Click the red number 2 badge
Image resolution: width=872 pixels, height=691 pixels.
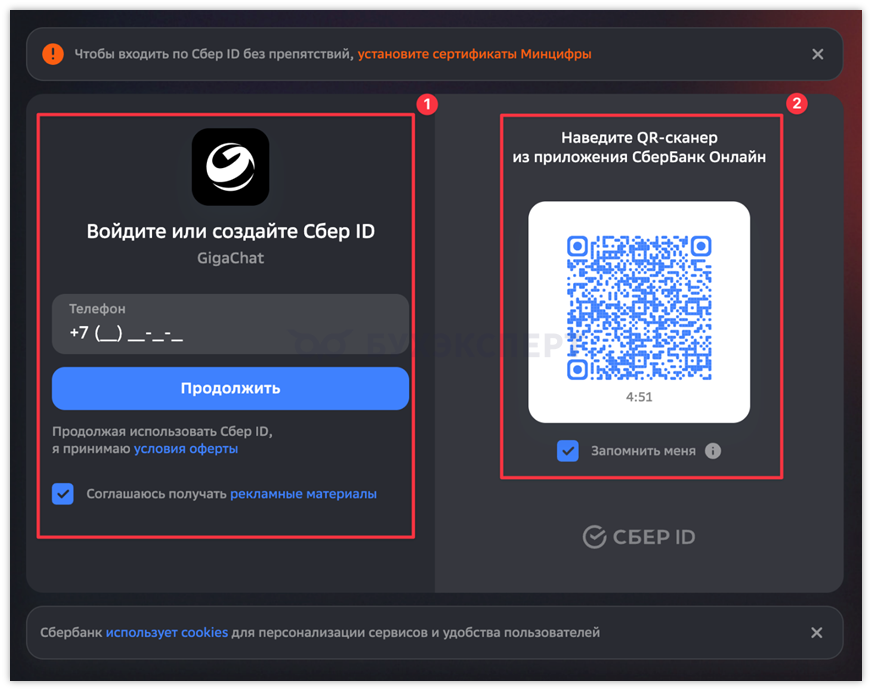coord(796,103)
